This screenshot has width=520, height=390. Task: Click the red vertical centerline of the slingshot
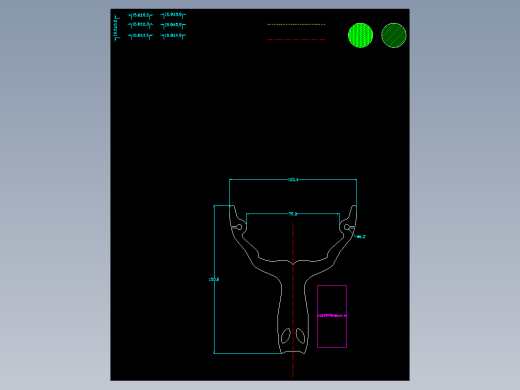293,300
